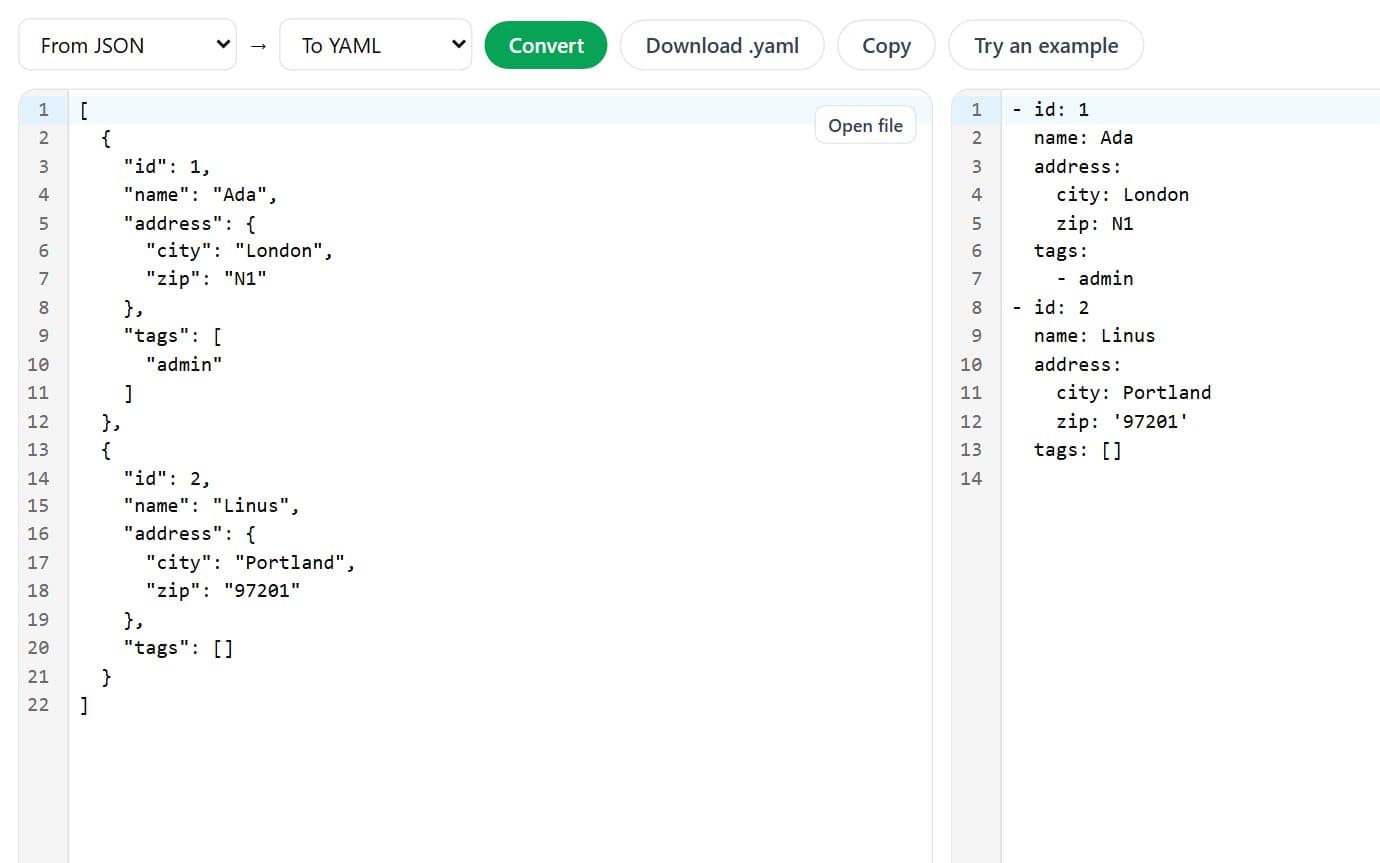
Task: Click the "- id: 2" line in YAML output
Action: click(x=1050, y=307)
